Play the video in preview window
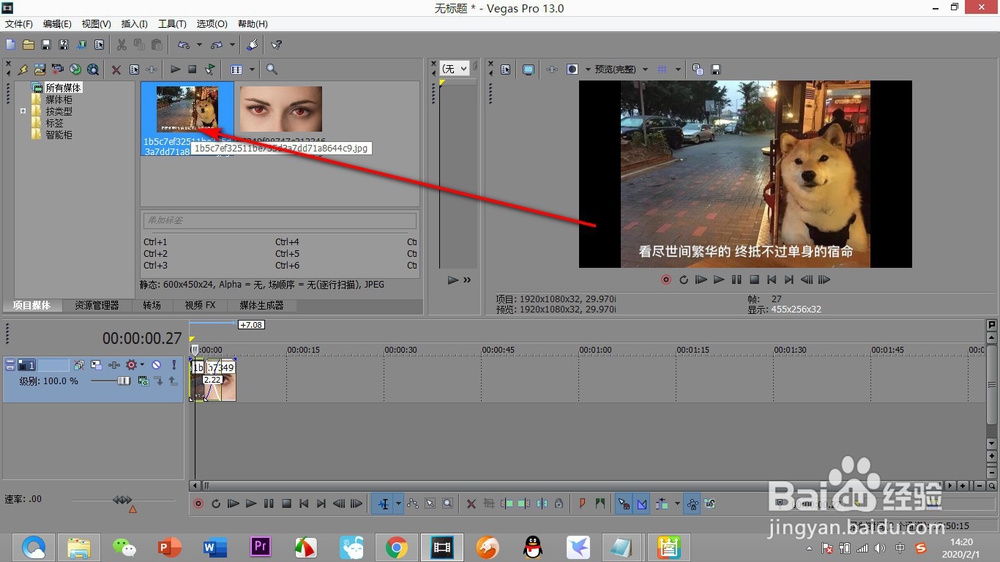 [x=719, y=279]
